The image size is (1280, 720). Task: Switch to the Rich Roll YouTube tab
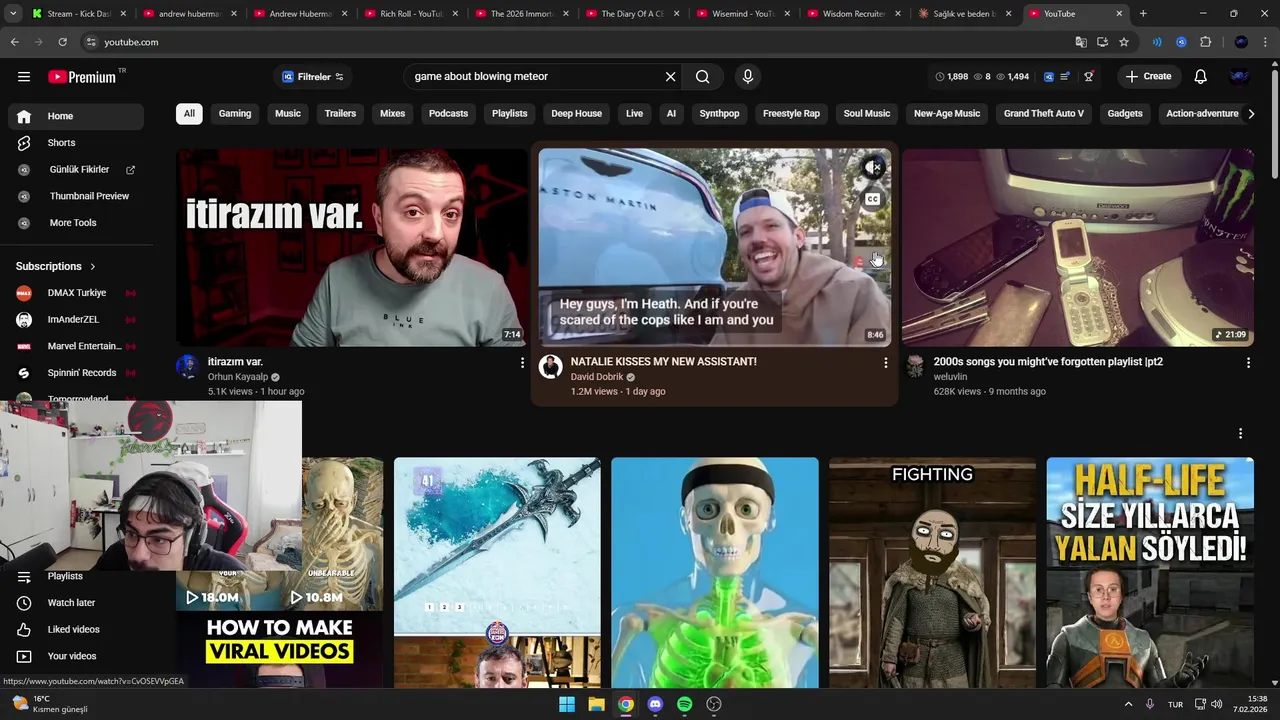click(x=411, y=14)
